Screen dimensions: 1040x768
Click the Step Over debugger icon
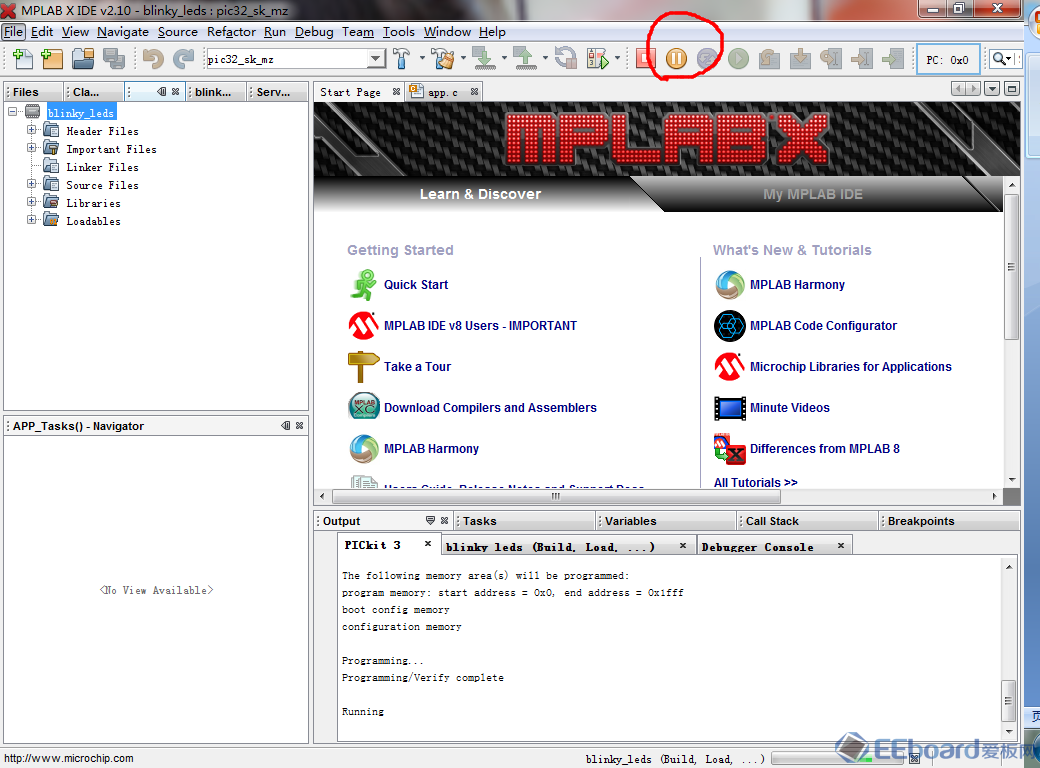point(769,59)
